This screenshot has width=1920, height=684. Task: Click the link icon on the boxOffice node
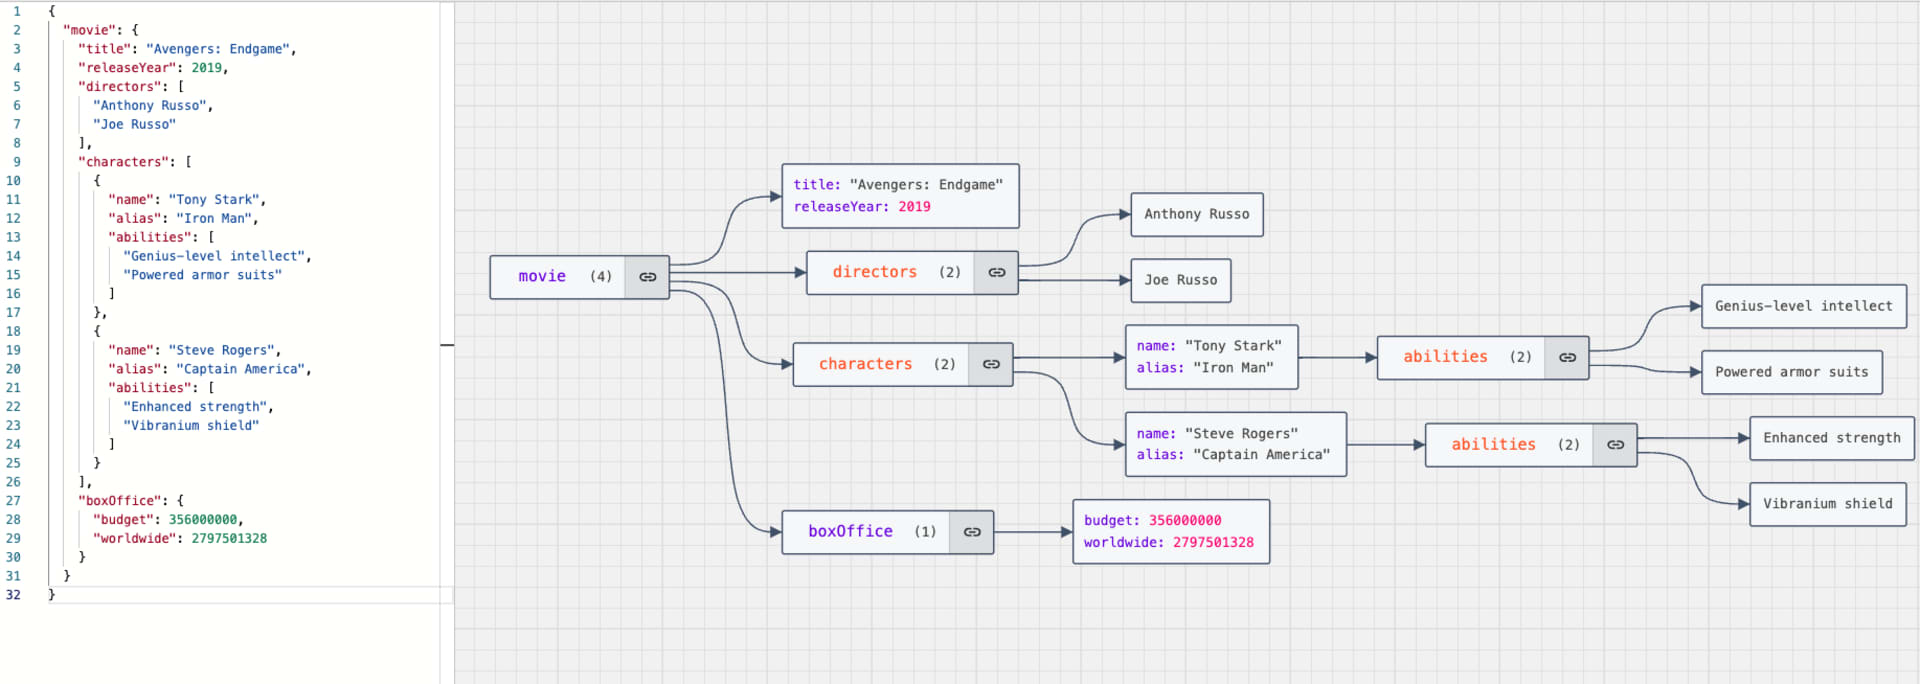[x=972, y=532]
